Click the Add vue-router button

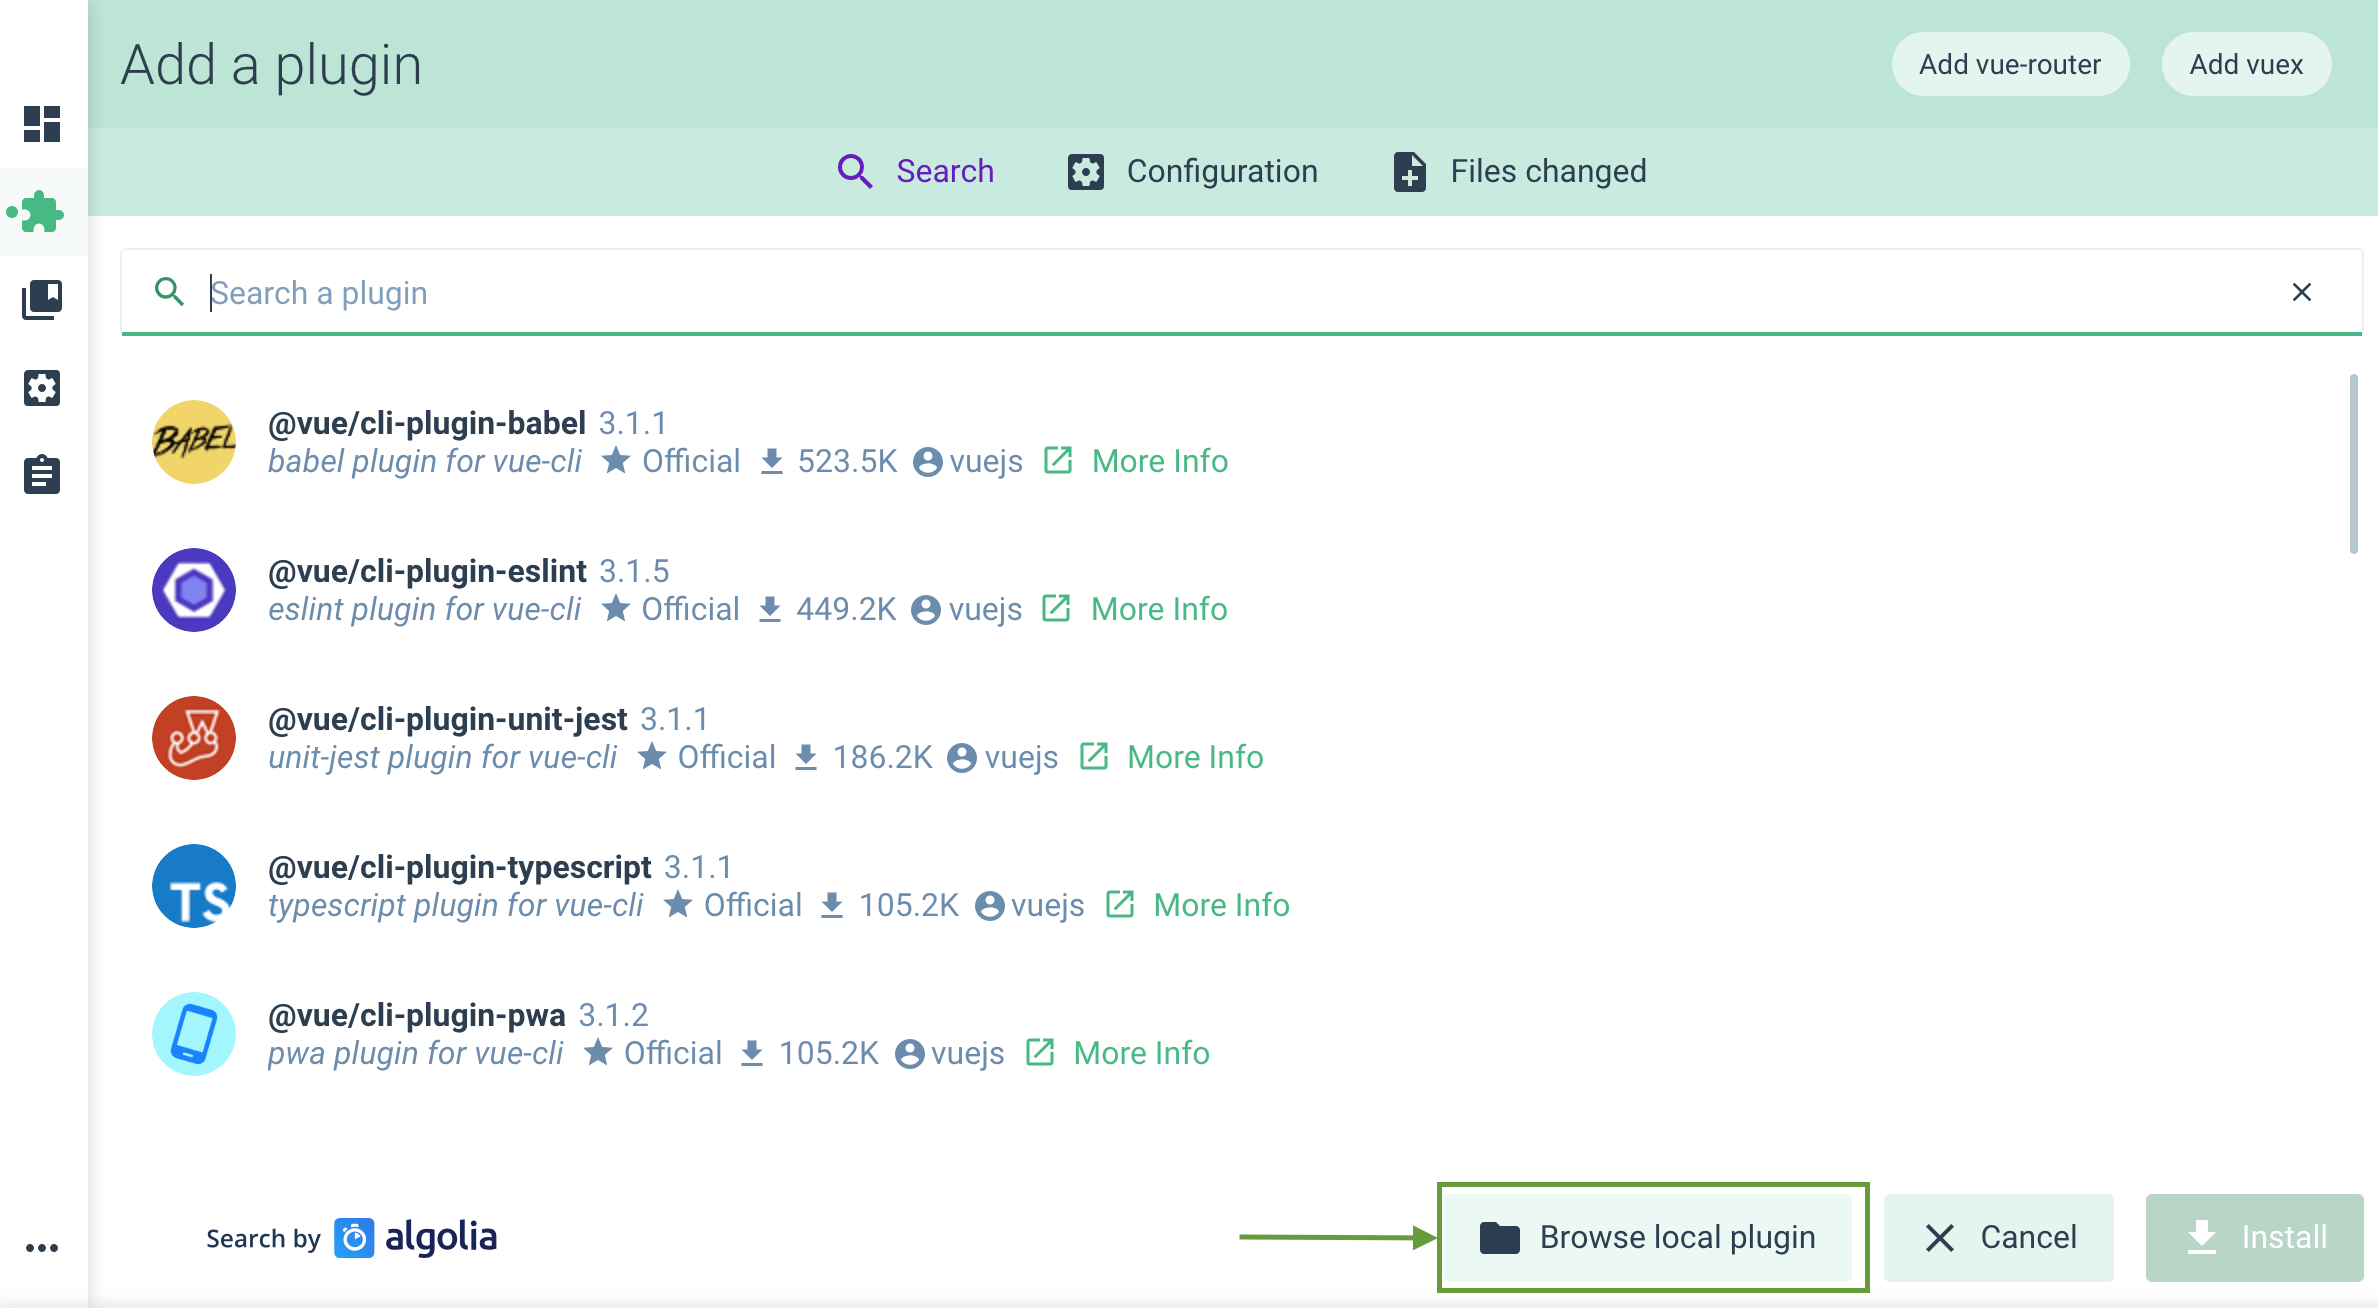tap(2009, 64)
